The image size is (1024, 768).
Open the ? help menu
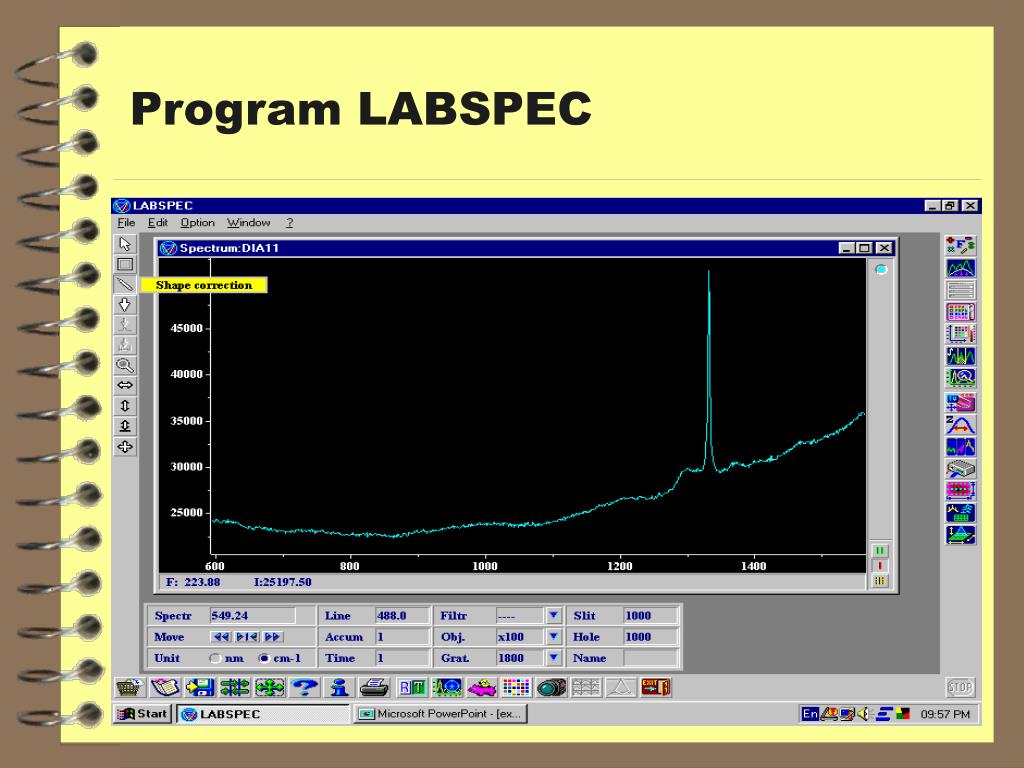(290, 223)
